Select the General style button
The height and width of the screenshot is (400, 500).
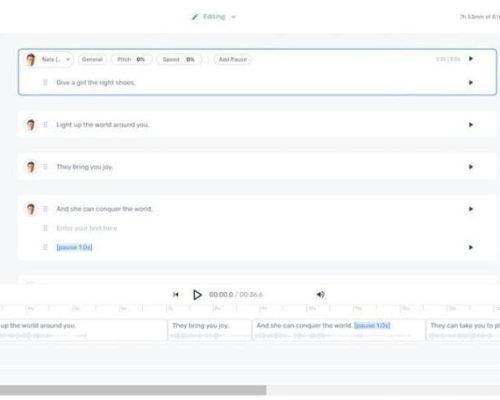coord(92,60)
